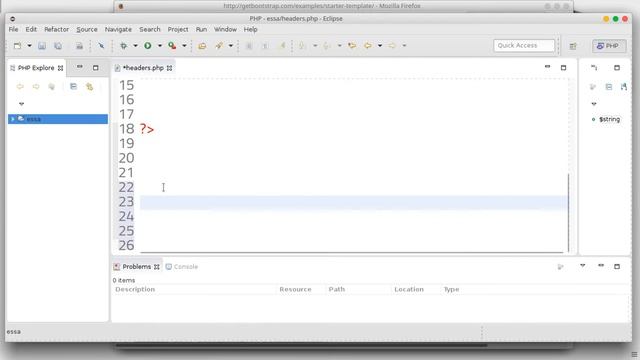This screenshot has height=360, width=640.
Task: Click the Search pencil toolbar icon
Action: [219, 46]
